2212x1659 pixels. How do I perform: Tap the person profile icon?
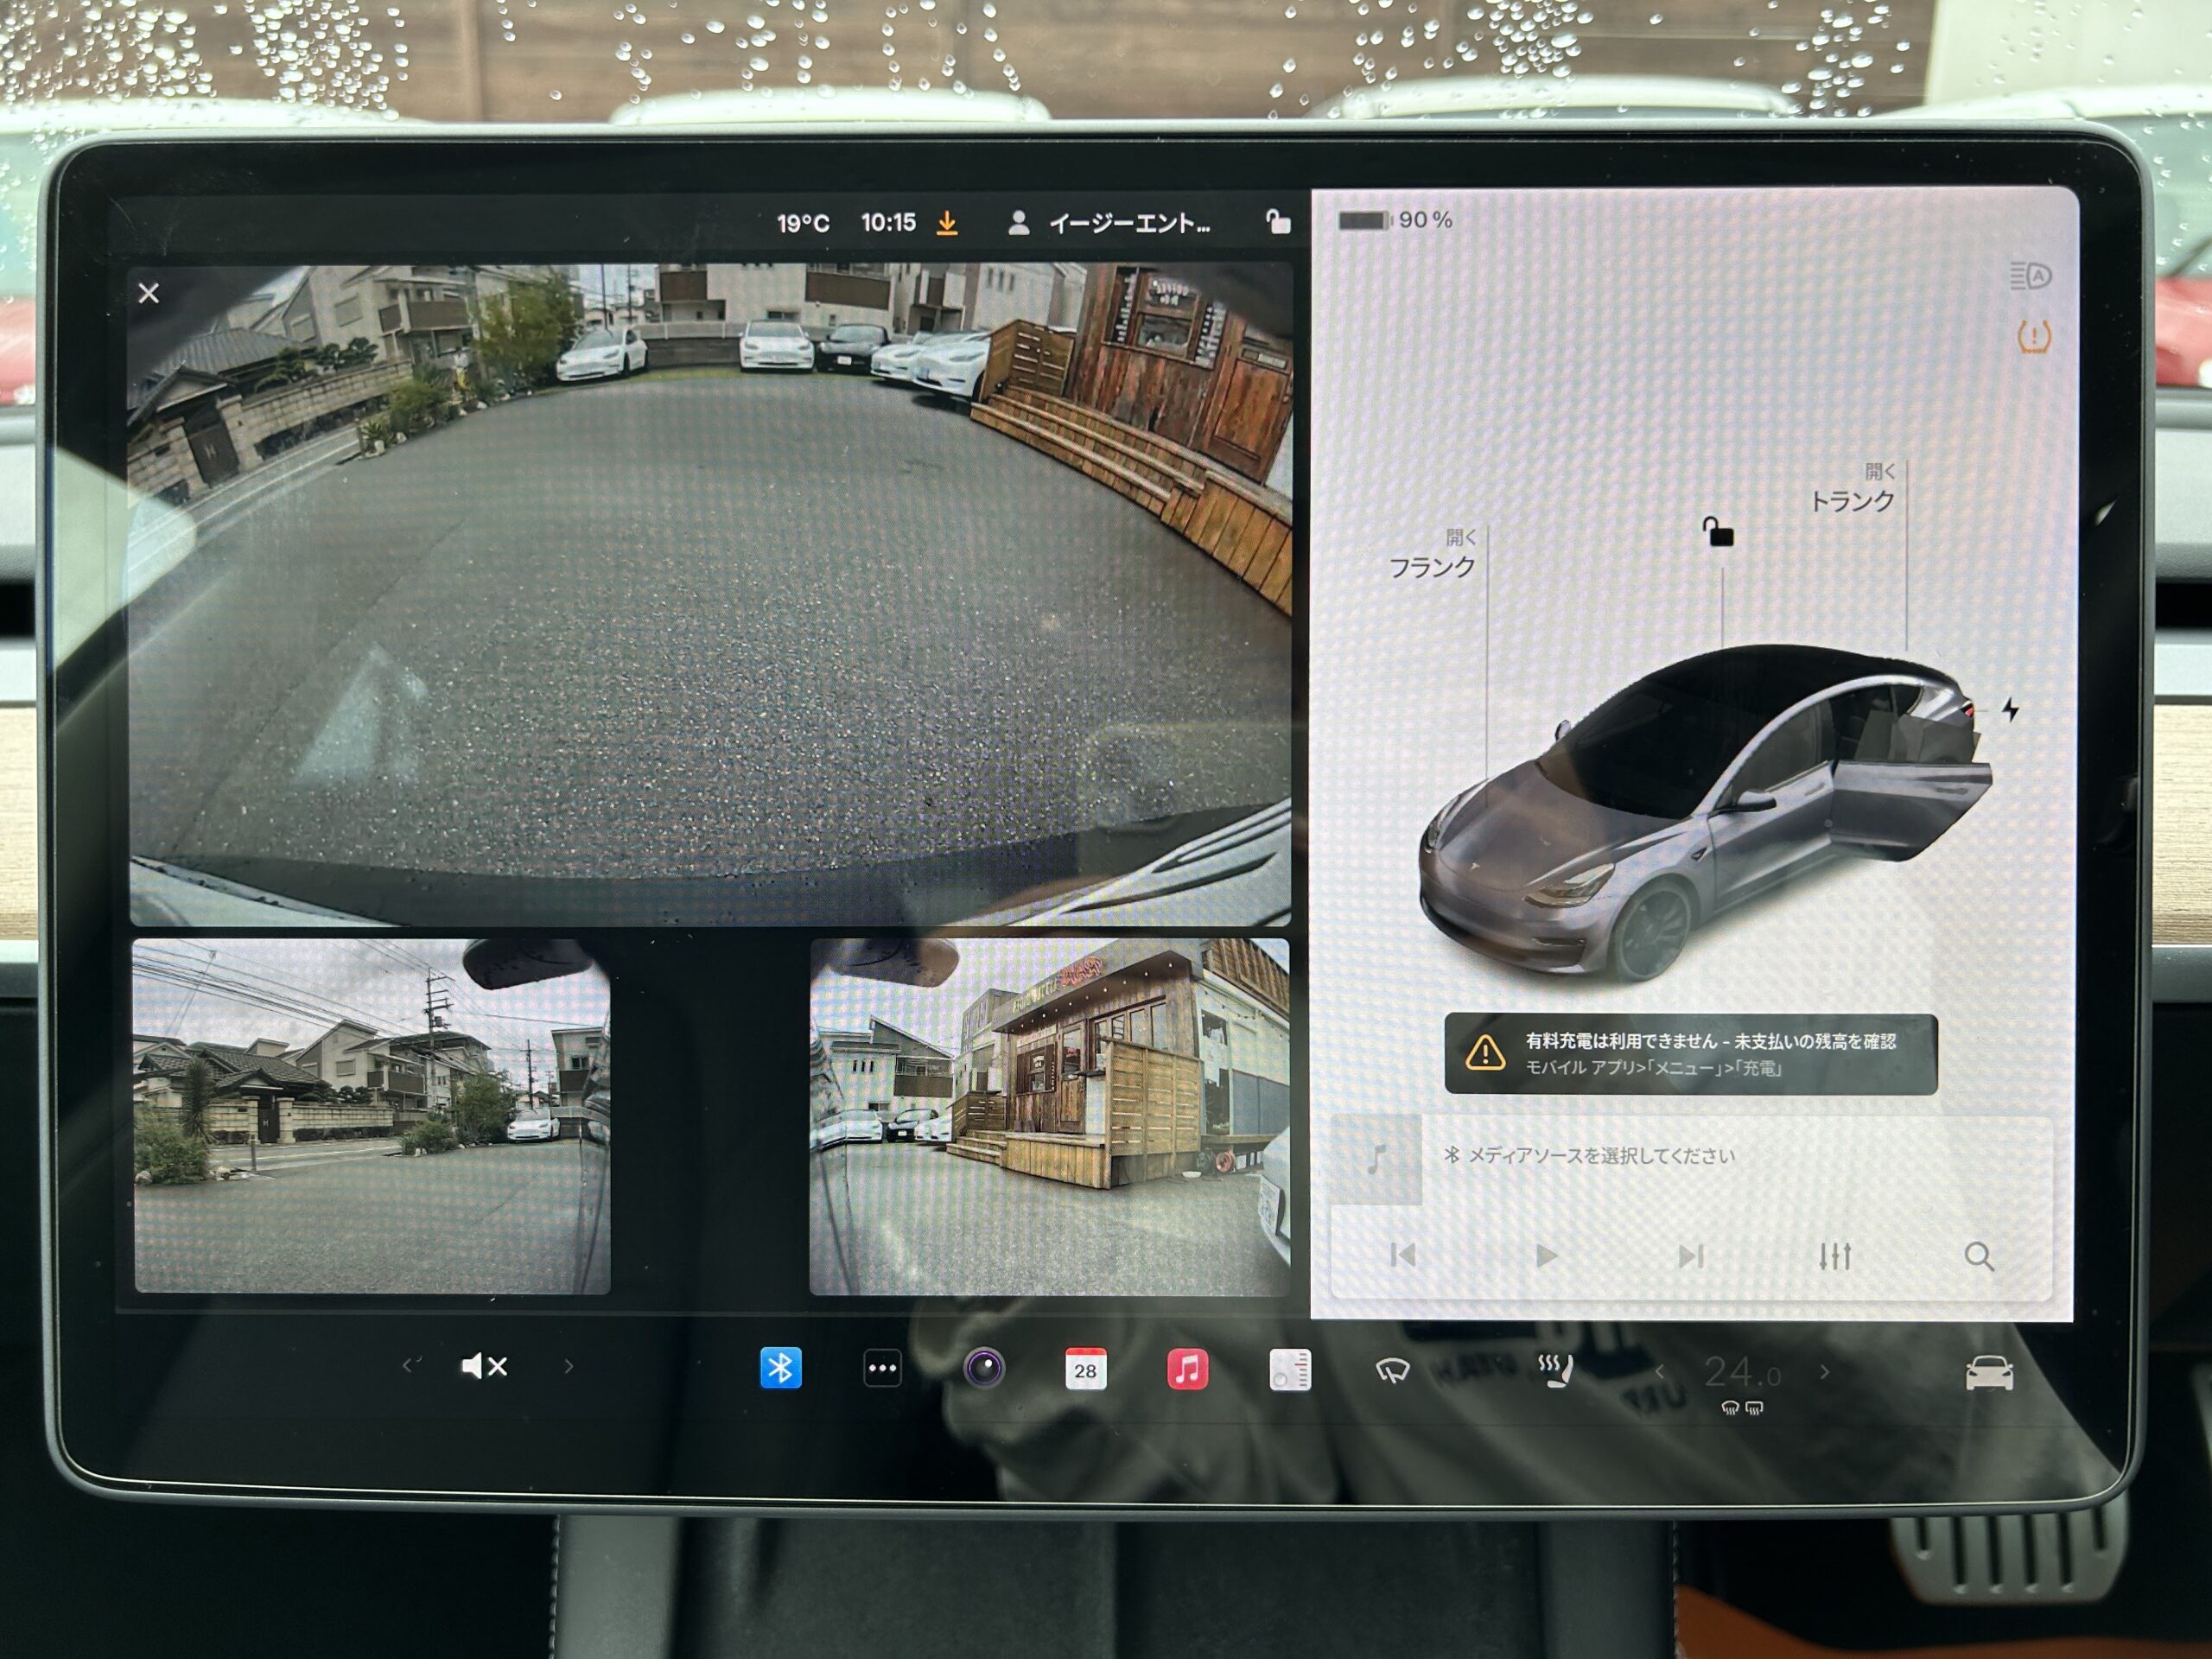coord(1018,222)
